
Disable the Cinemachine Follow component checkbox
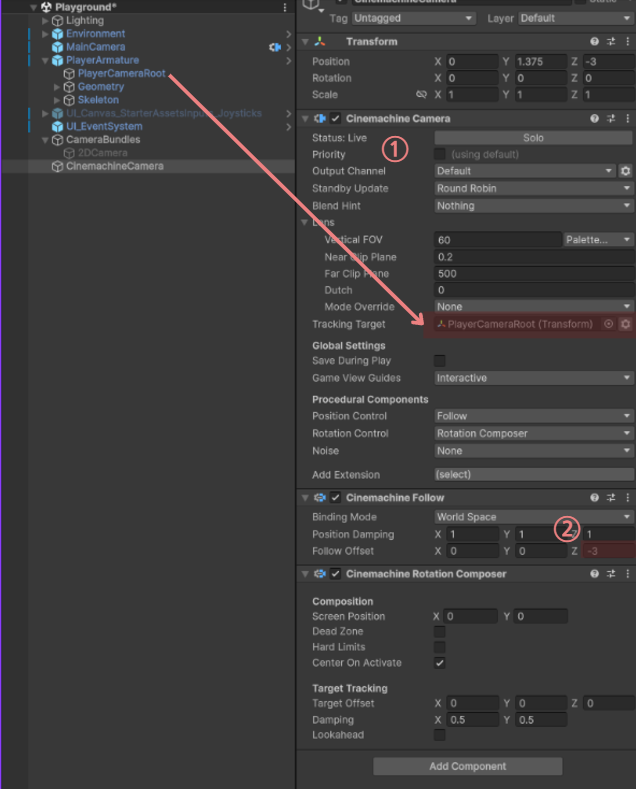[x=336, y=498]
